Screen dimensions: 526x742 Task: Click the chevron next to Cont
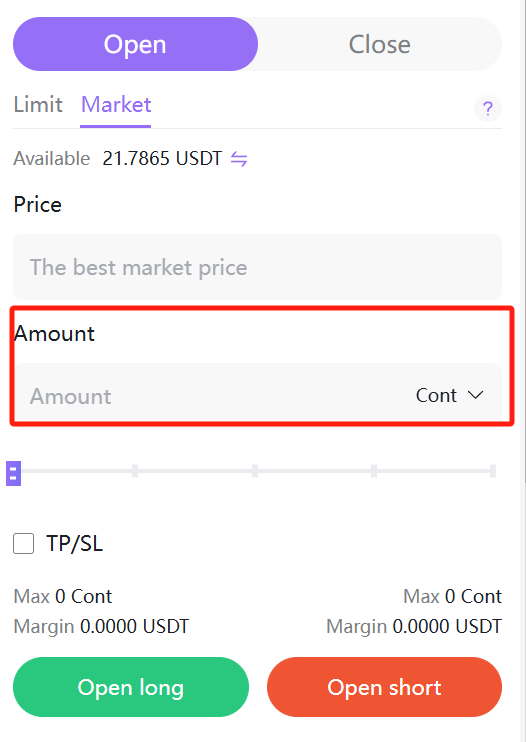pyautogui.click(x=475, y=395)
